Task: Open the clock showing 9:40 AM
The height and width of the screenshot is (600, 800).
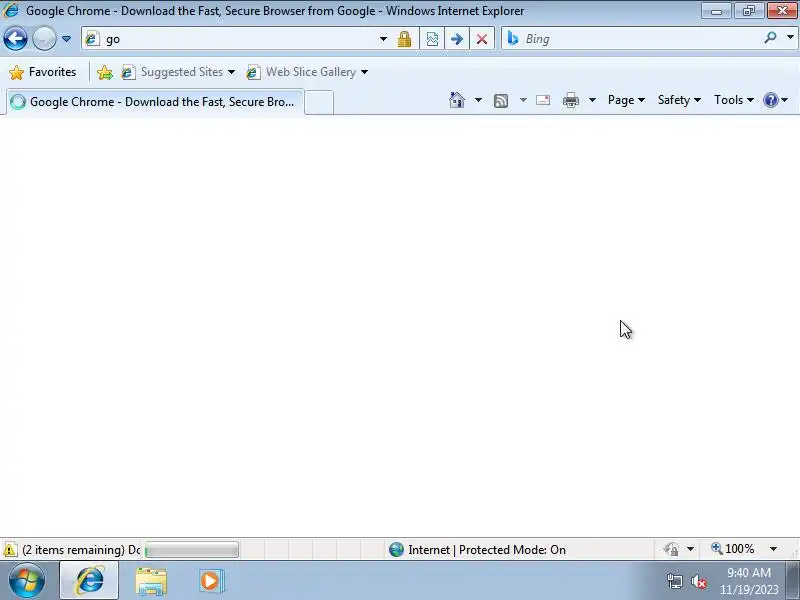Action: tap(749, 581)
